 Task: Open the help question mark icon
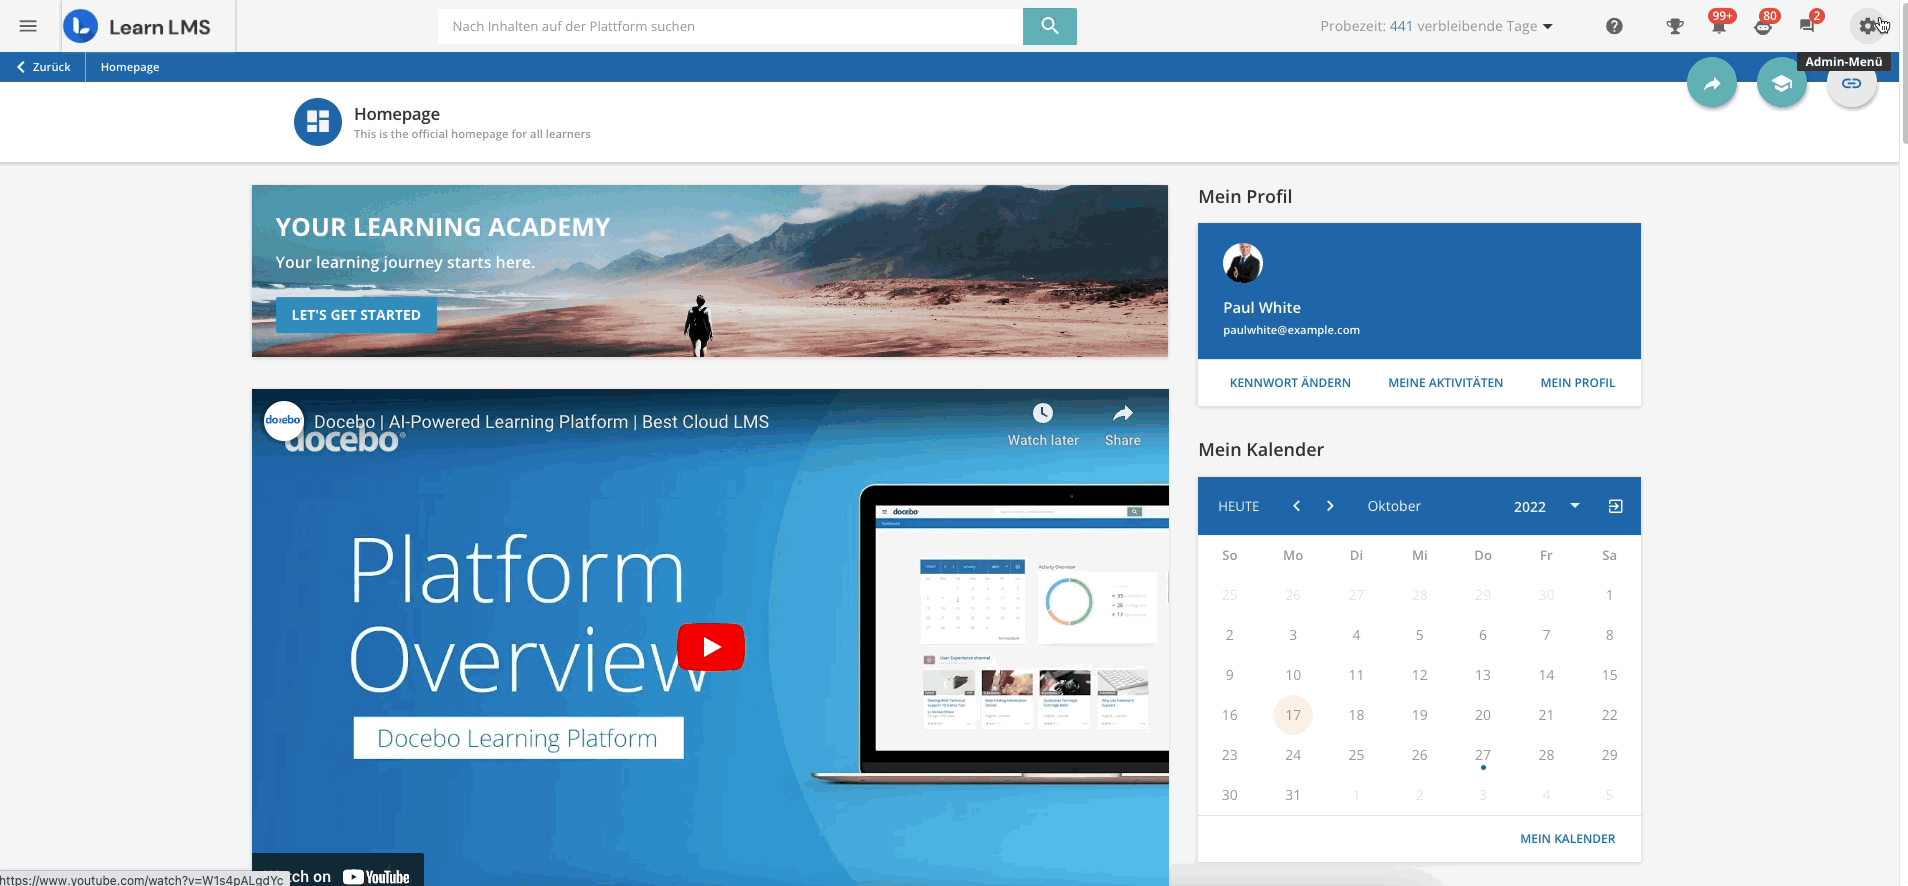click(1614, 26)
